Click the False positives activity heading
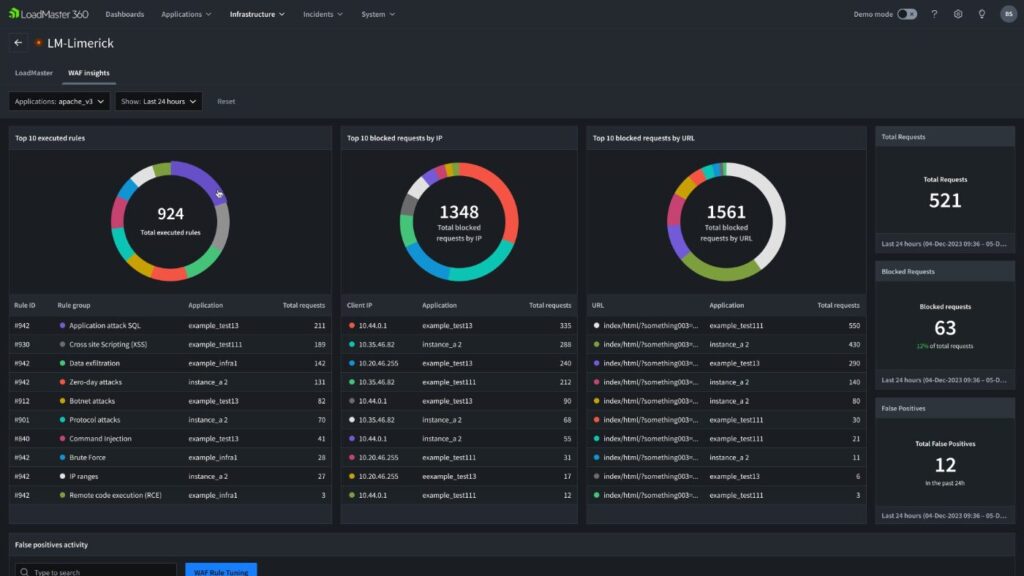This screenshot has width=1024, height=576. pos(52,545)
